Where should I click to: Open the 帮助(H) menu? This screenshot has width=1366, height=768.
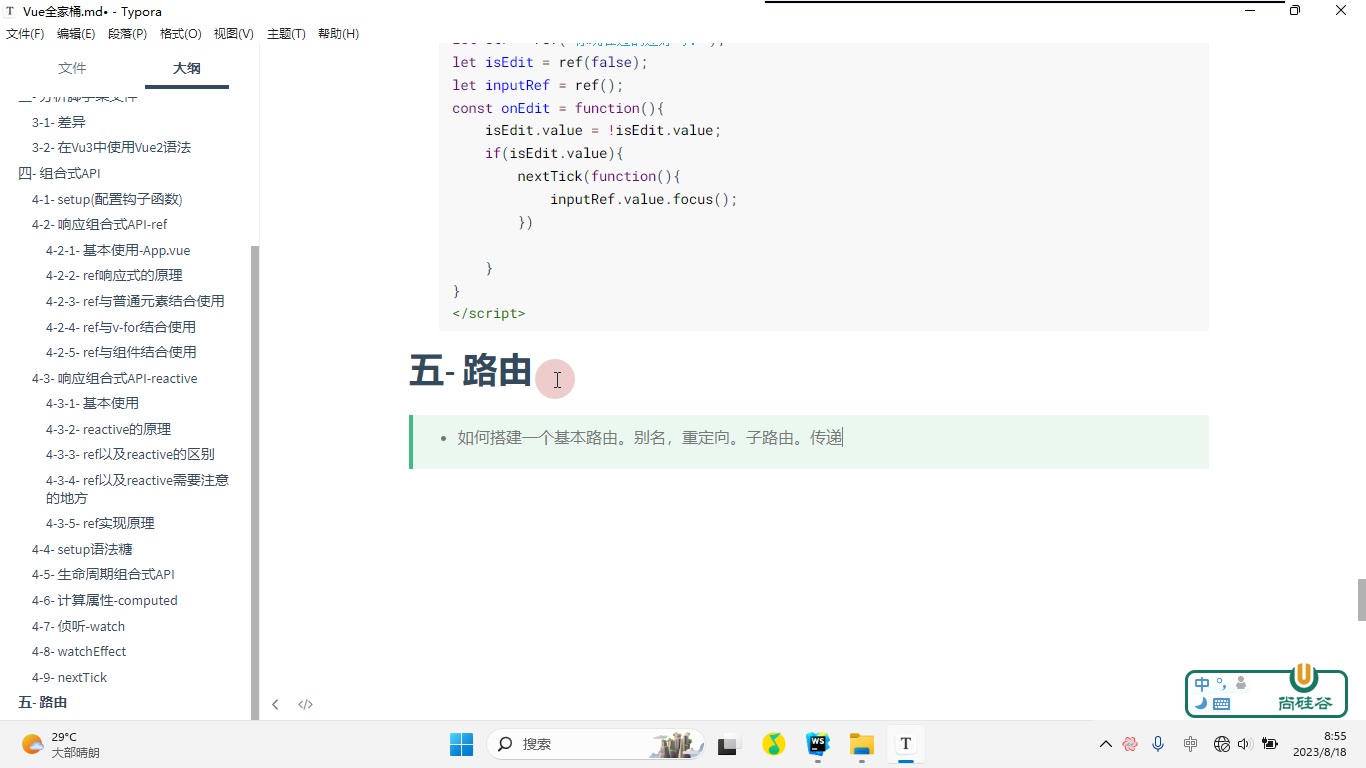[x=338, y=34]
